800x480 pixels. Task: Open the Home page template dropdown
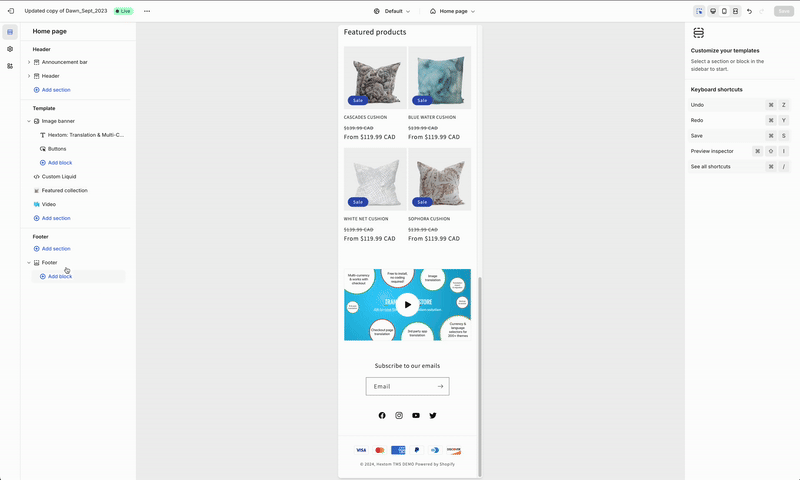tap(453, 11)
